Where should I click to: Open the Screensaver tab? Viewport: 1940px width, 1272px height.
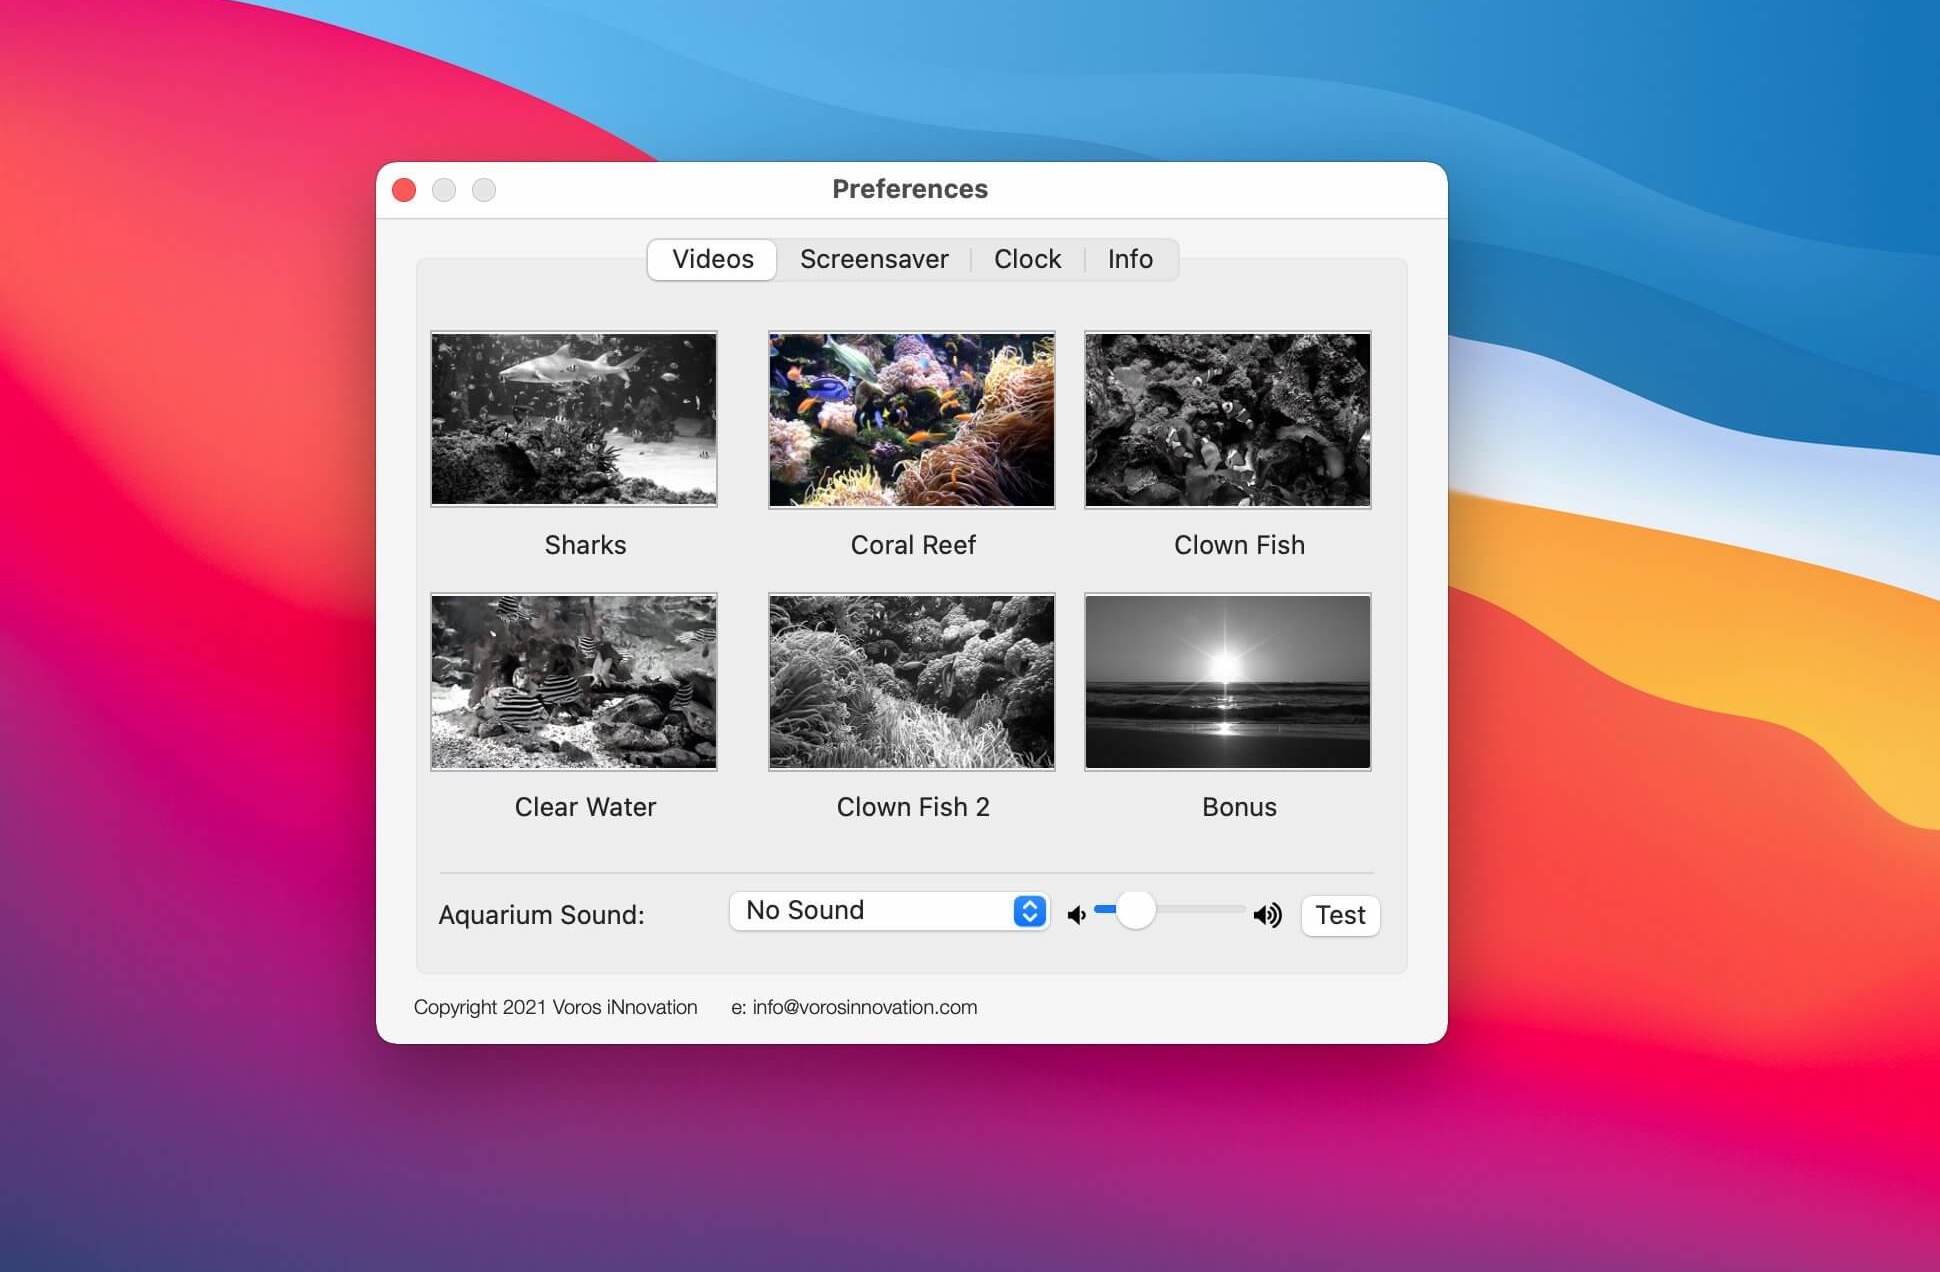coord(873,259)
